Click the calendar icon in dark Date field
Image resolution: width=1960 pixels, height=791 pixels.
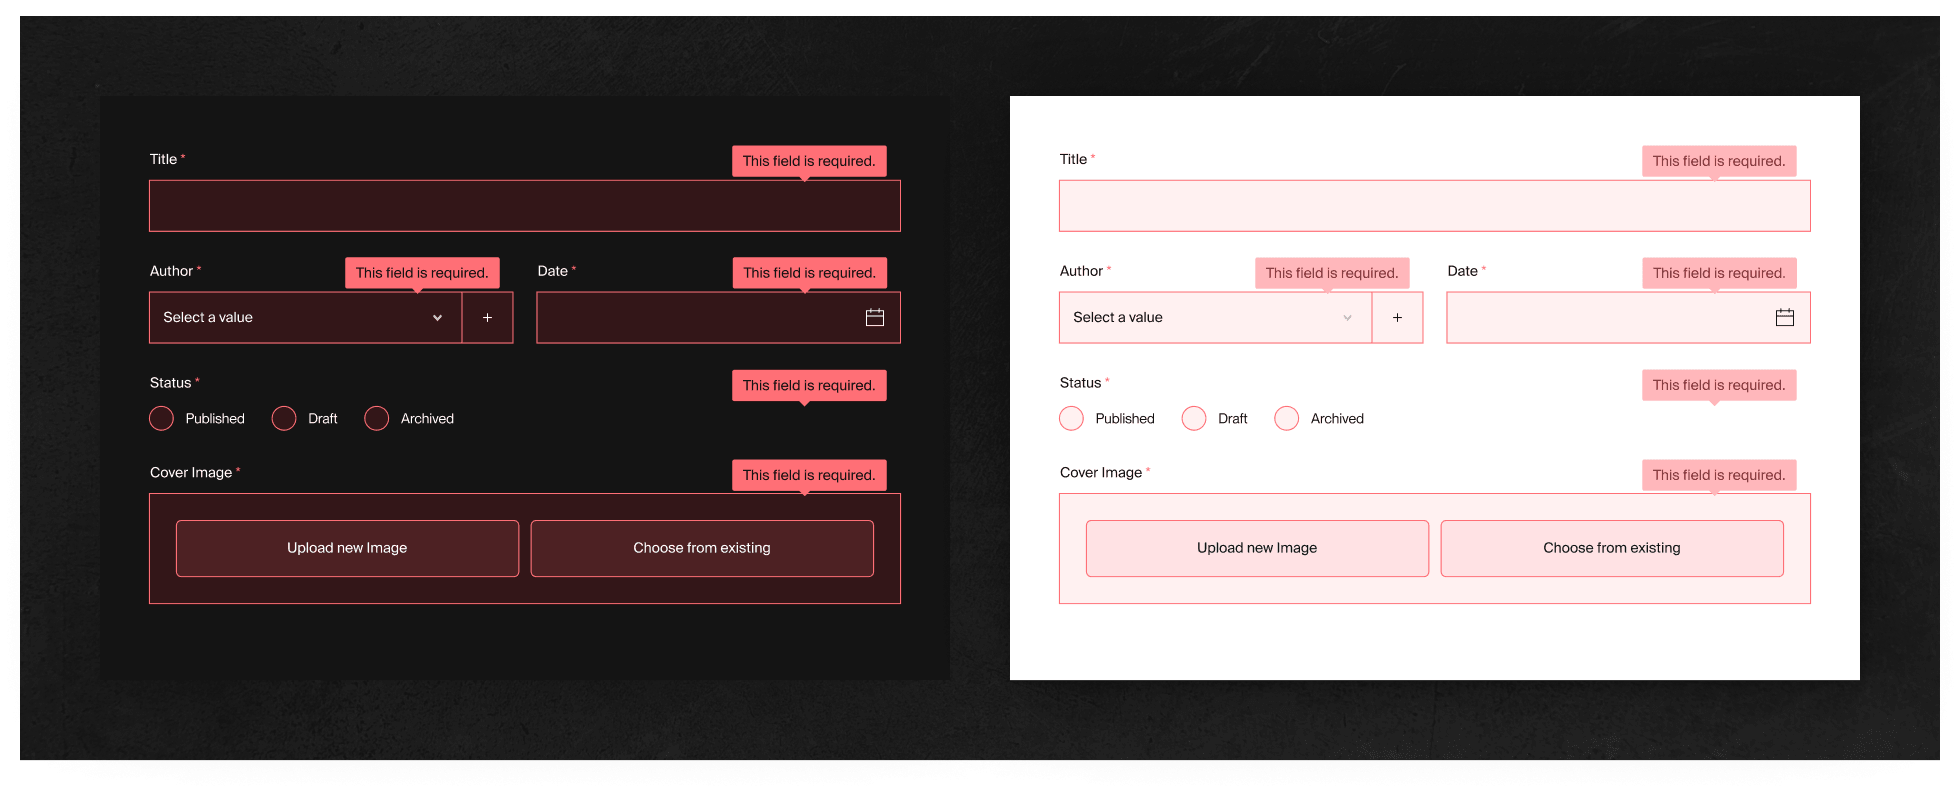pos(875,317)
